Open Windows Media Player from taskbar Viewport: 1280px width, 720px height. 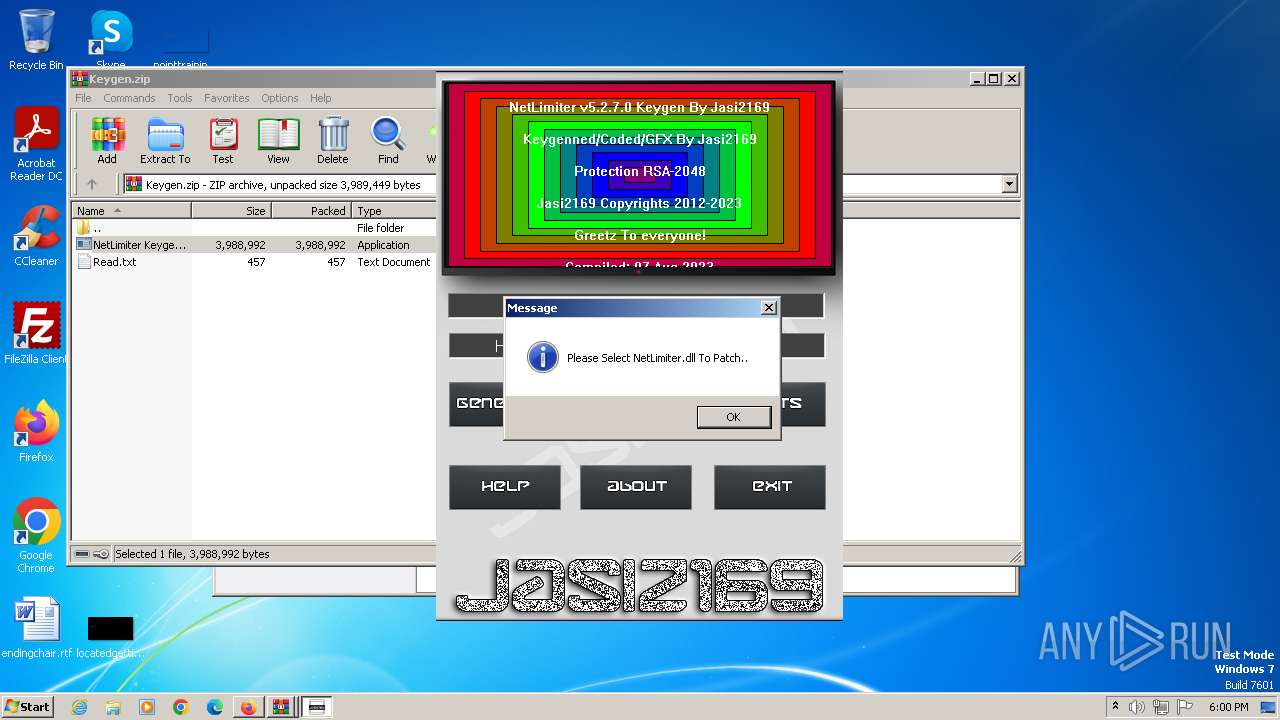[x=147, y=707]
